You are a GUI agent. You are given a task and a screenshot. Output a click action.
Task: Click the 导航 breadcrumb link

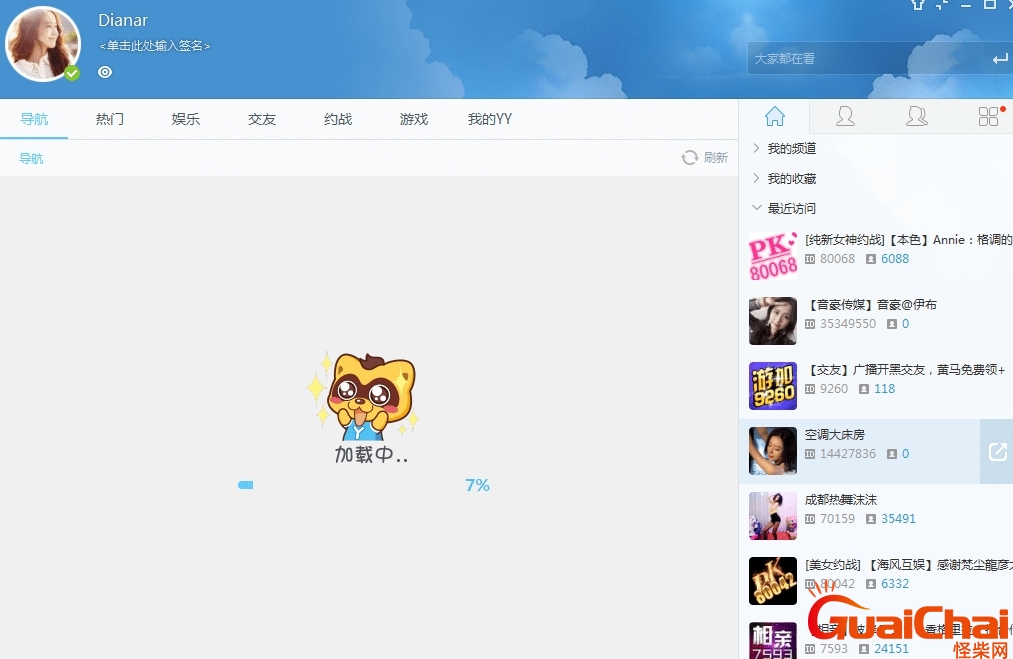31,158
